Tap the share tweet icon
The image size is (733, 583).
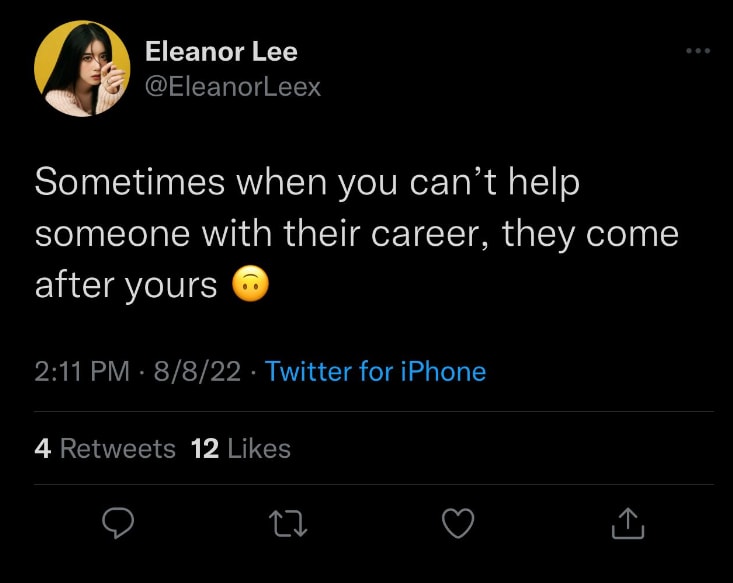pyautogui.click(x=625, y=523)
